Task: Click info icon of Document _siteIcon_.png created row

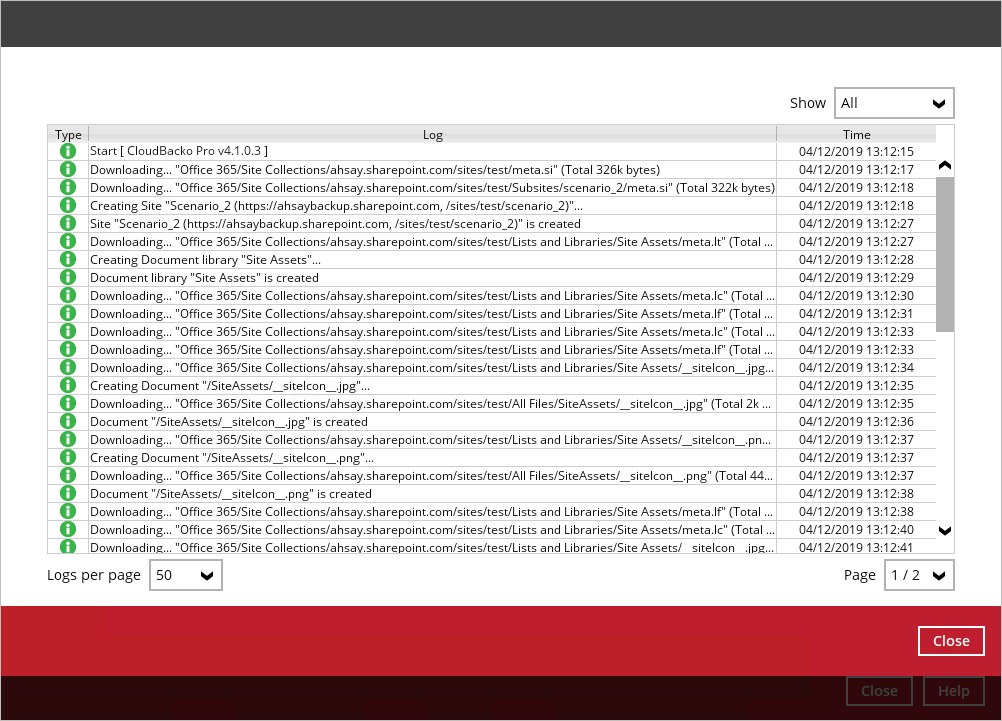Action: [68, 493]
